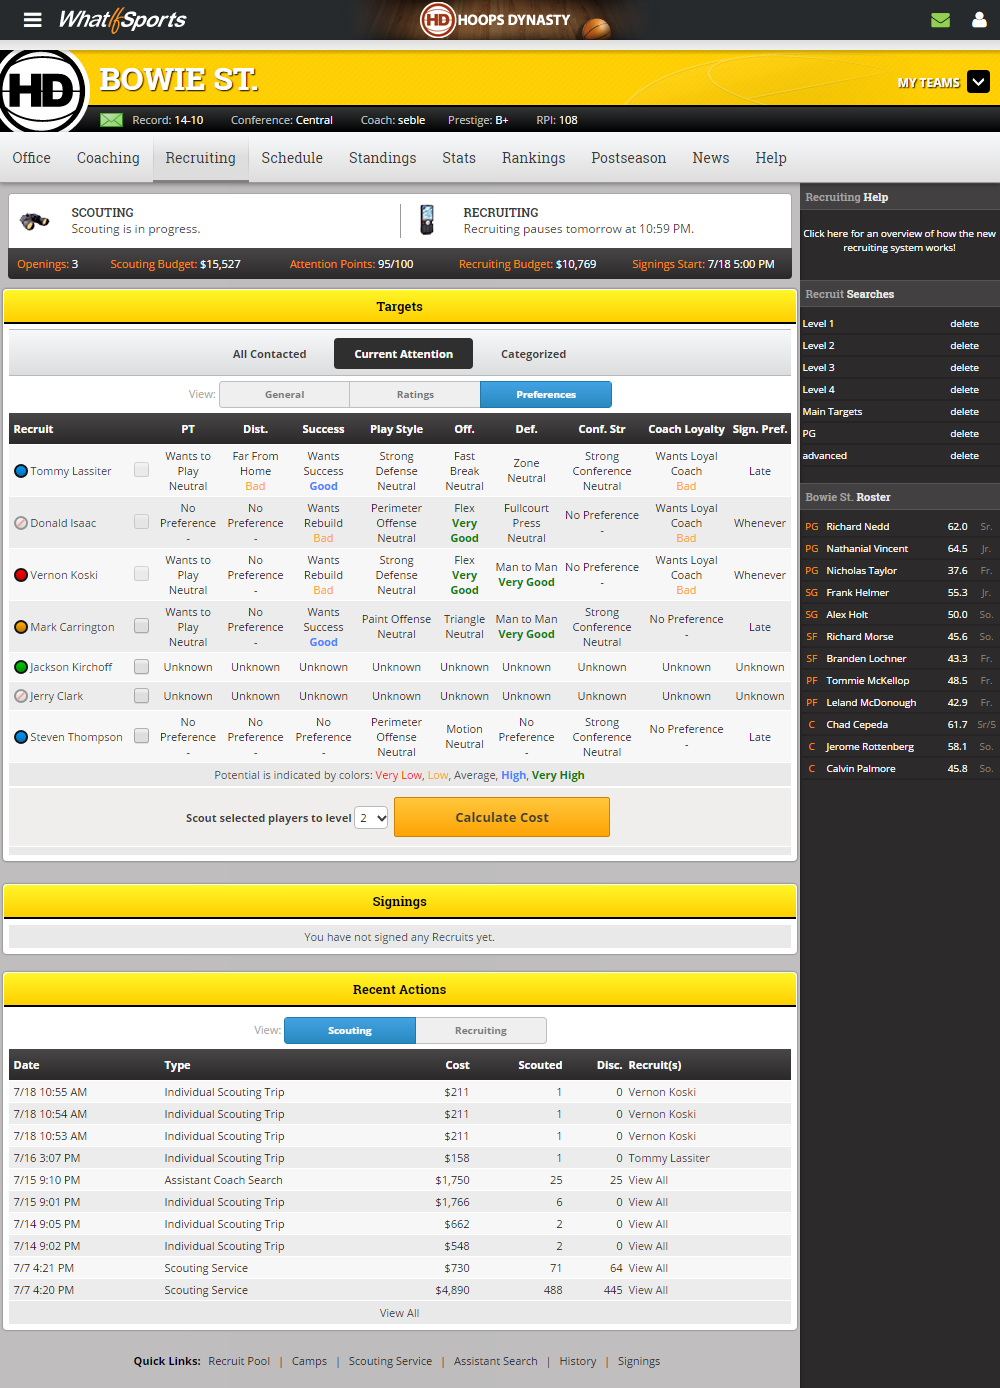Click the recruiting phone icon
This screenshot has width=1000, height=1388.
tap(427, 220)
